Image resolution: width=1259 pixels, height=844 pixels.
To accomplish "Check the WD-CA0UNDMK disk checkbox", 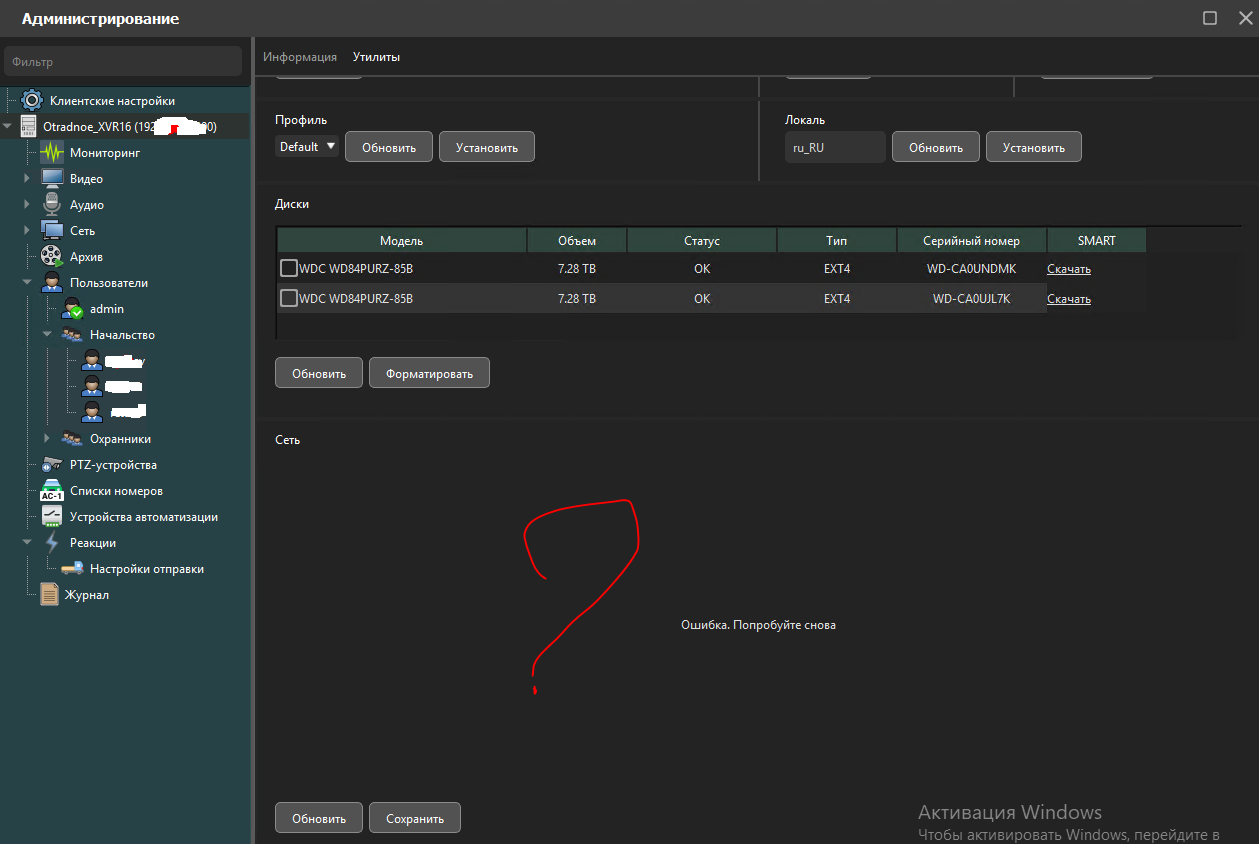I will [x=289, y=268].
